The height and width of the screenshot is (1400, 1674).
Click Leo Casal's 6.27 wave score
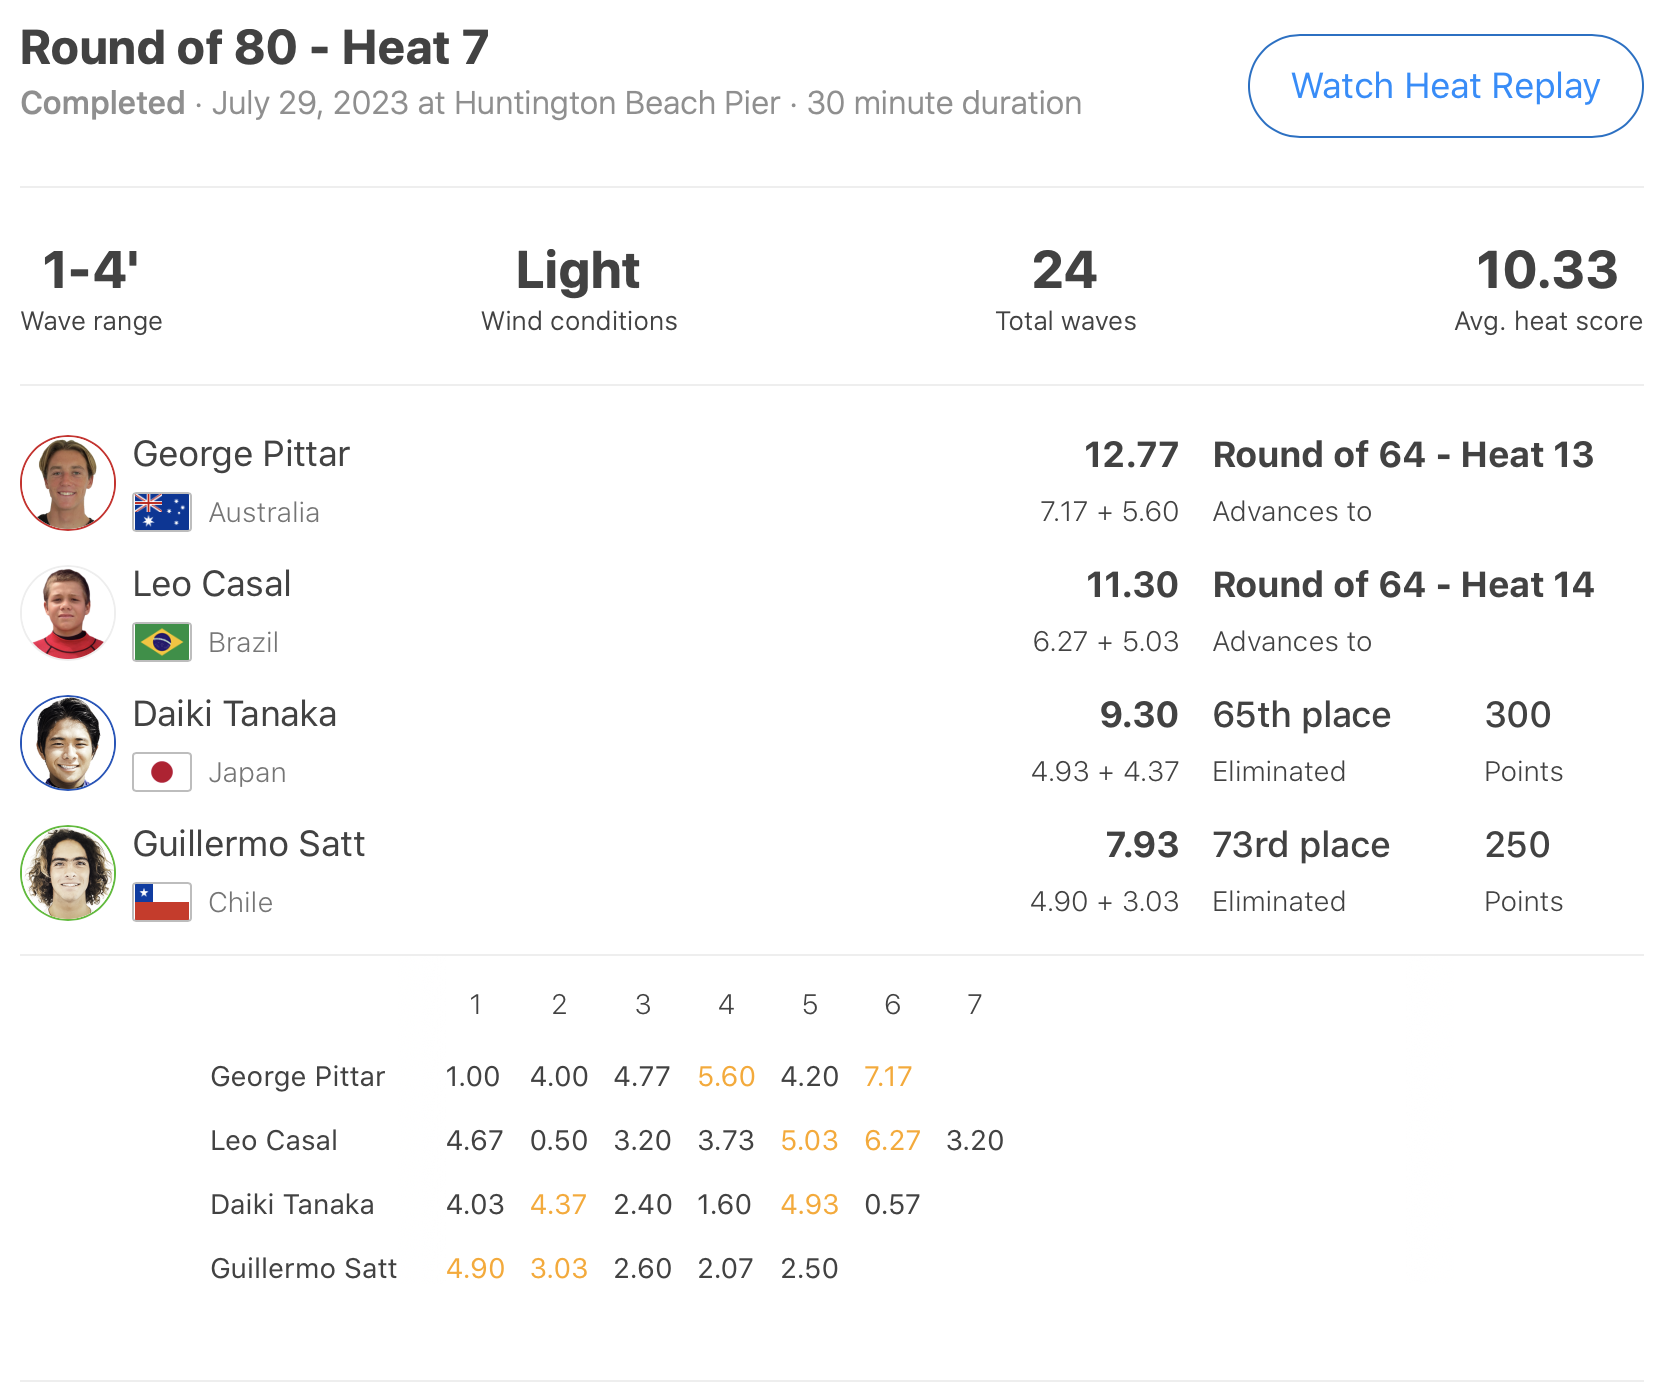coord(892,1141)
